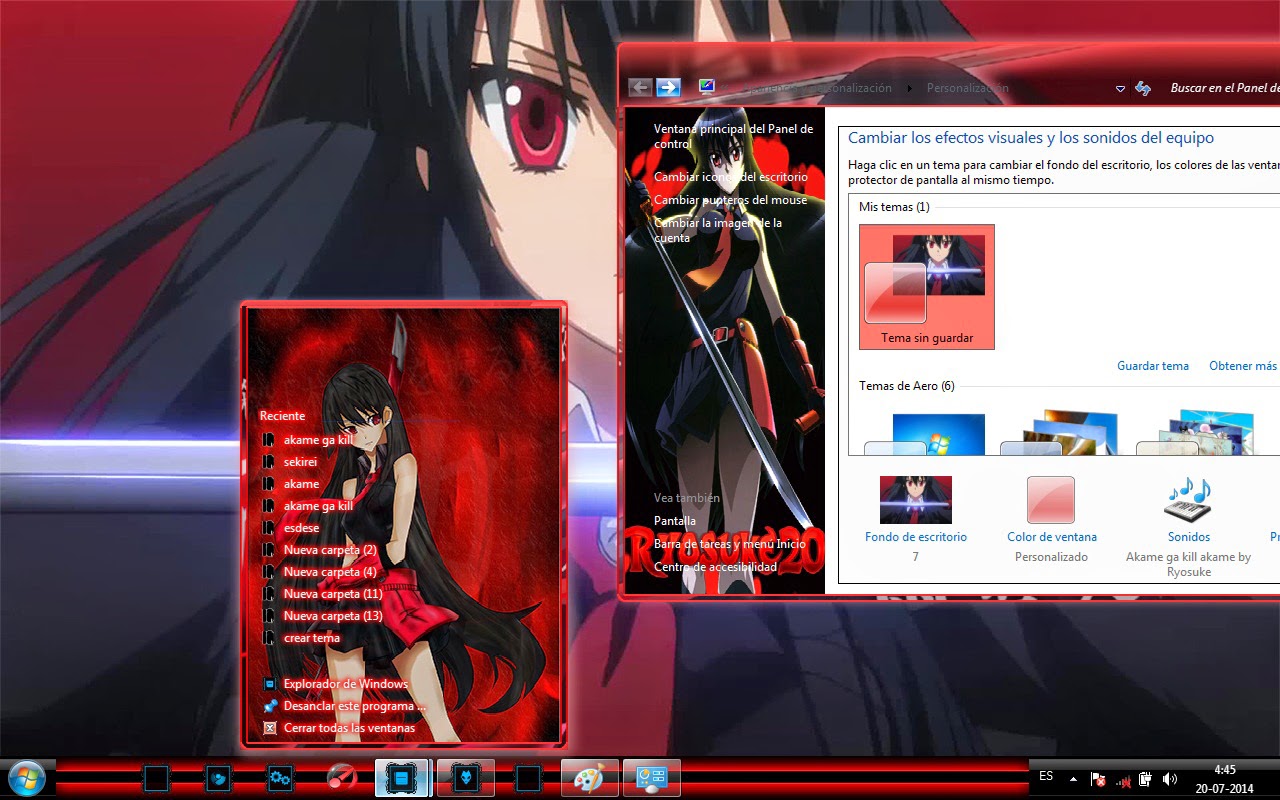Open recent item akame
This screenshot has height=800, width=1280.
[301, 484]
